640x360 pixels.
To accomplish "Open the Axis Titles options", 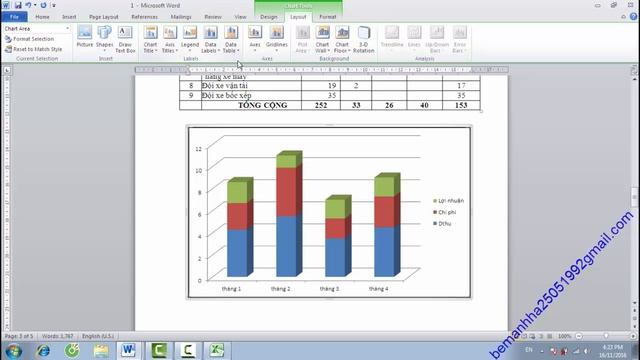I will click(x=170, y=39).
